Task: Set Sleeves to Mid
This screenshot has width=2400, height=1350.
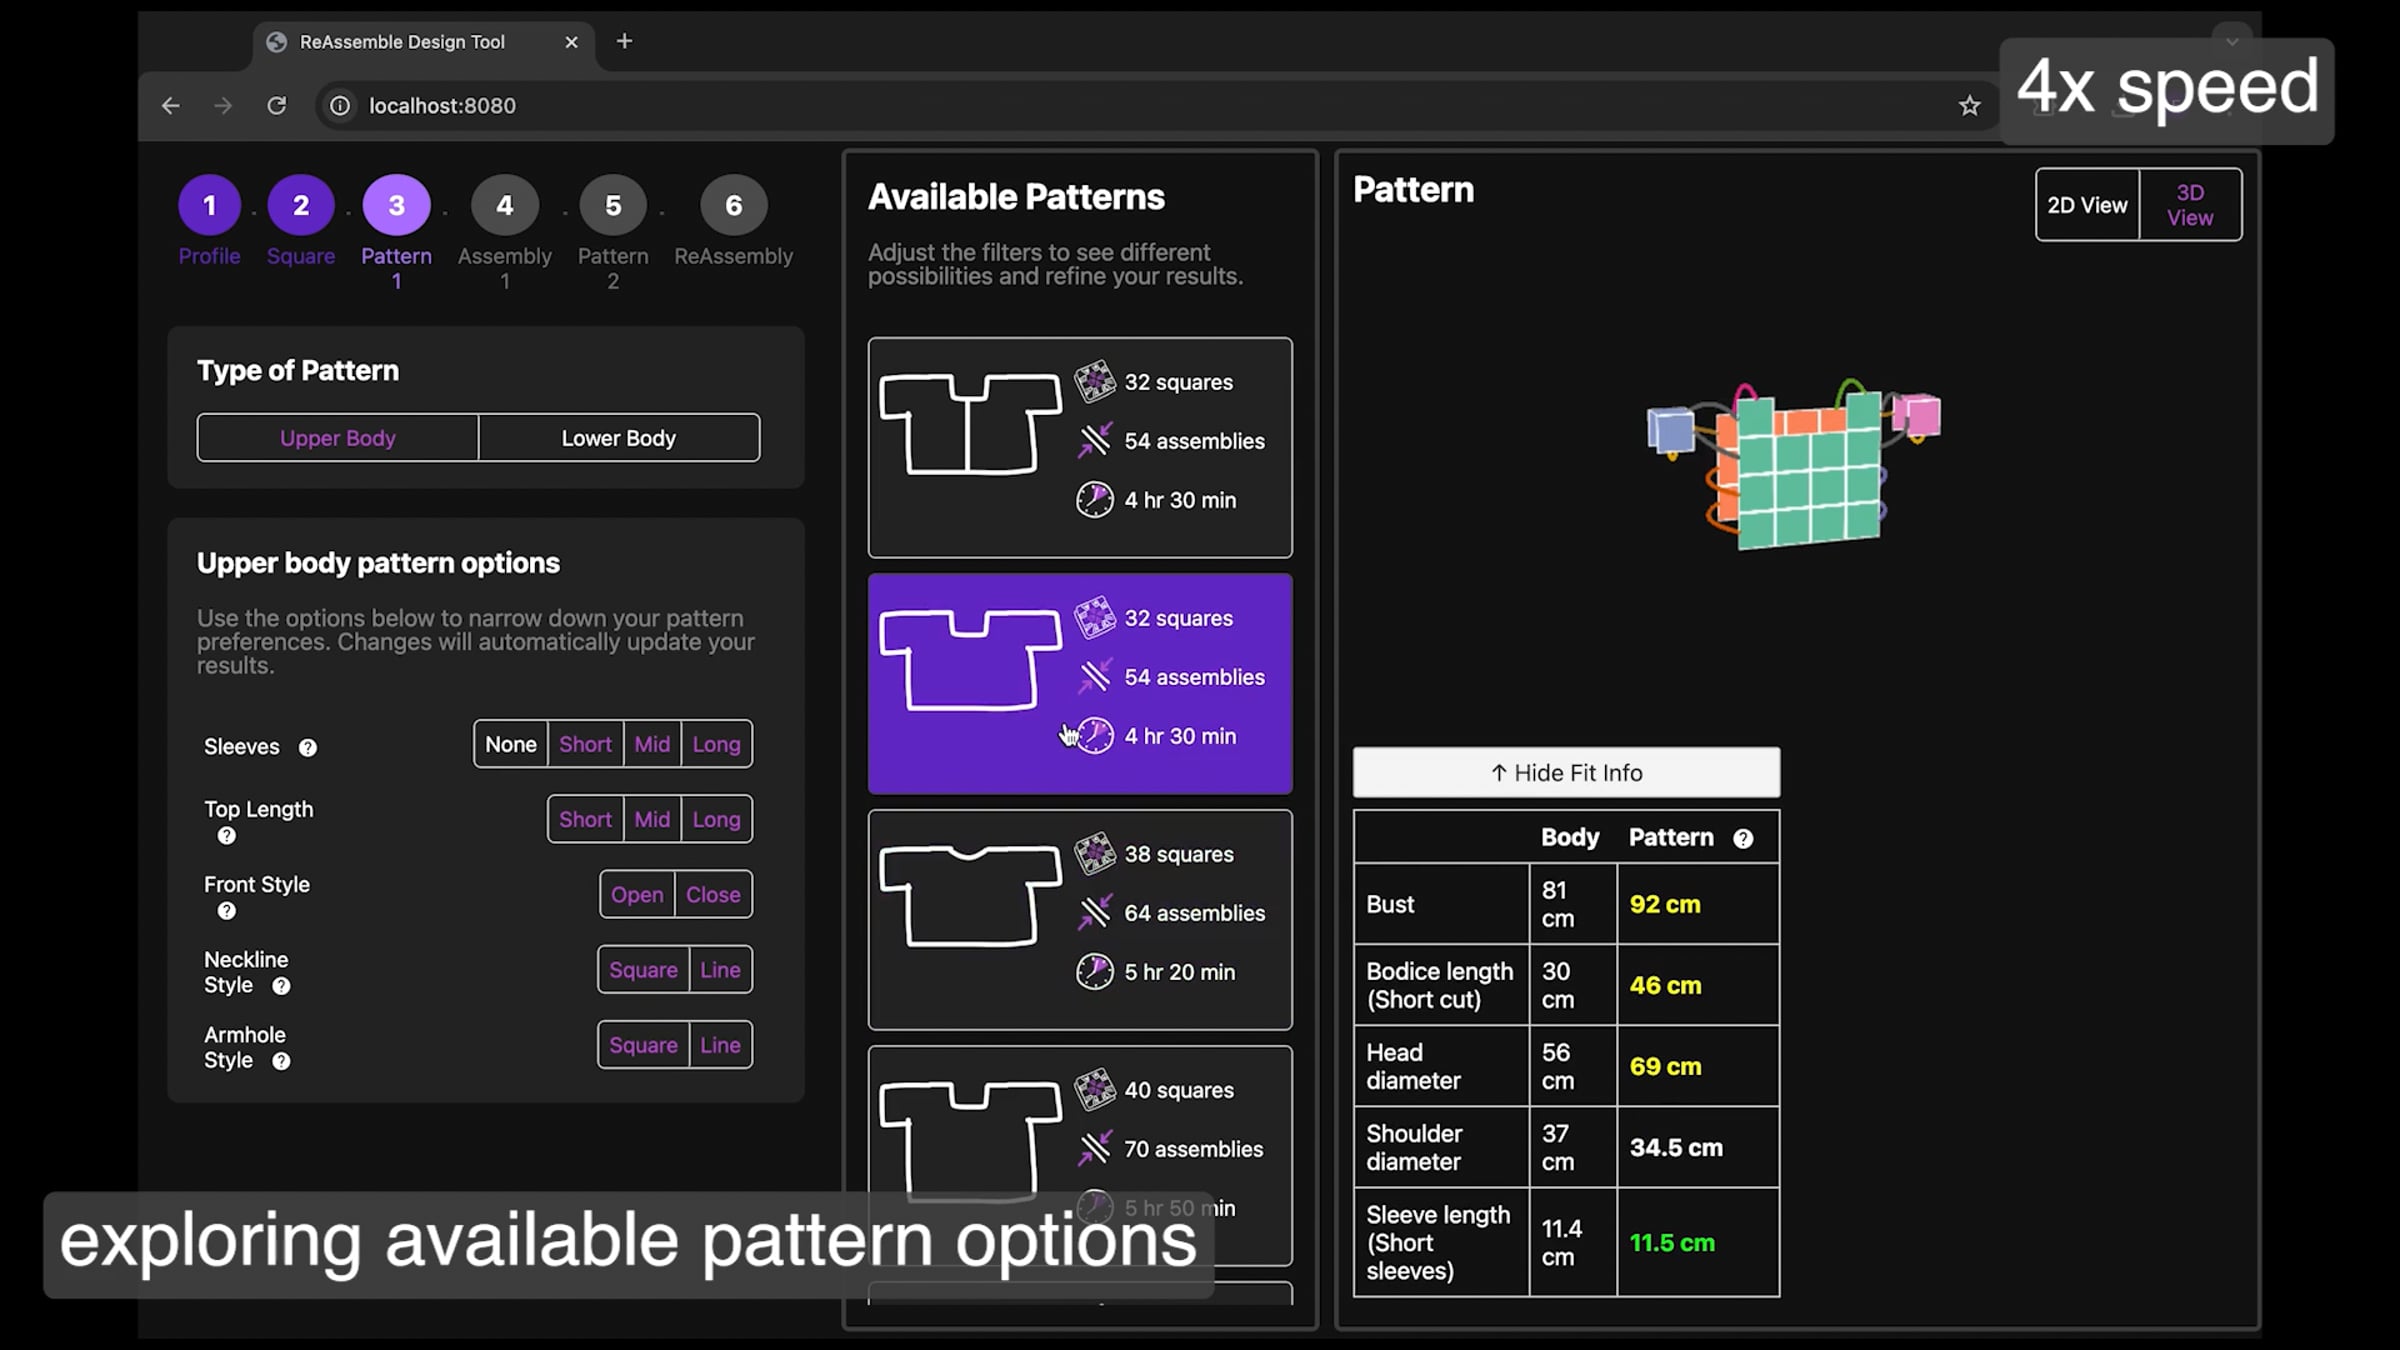Action: tap(652, 744)
